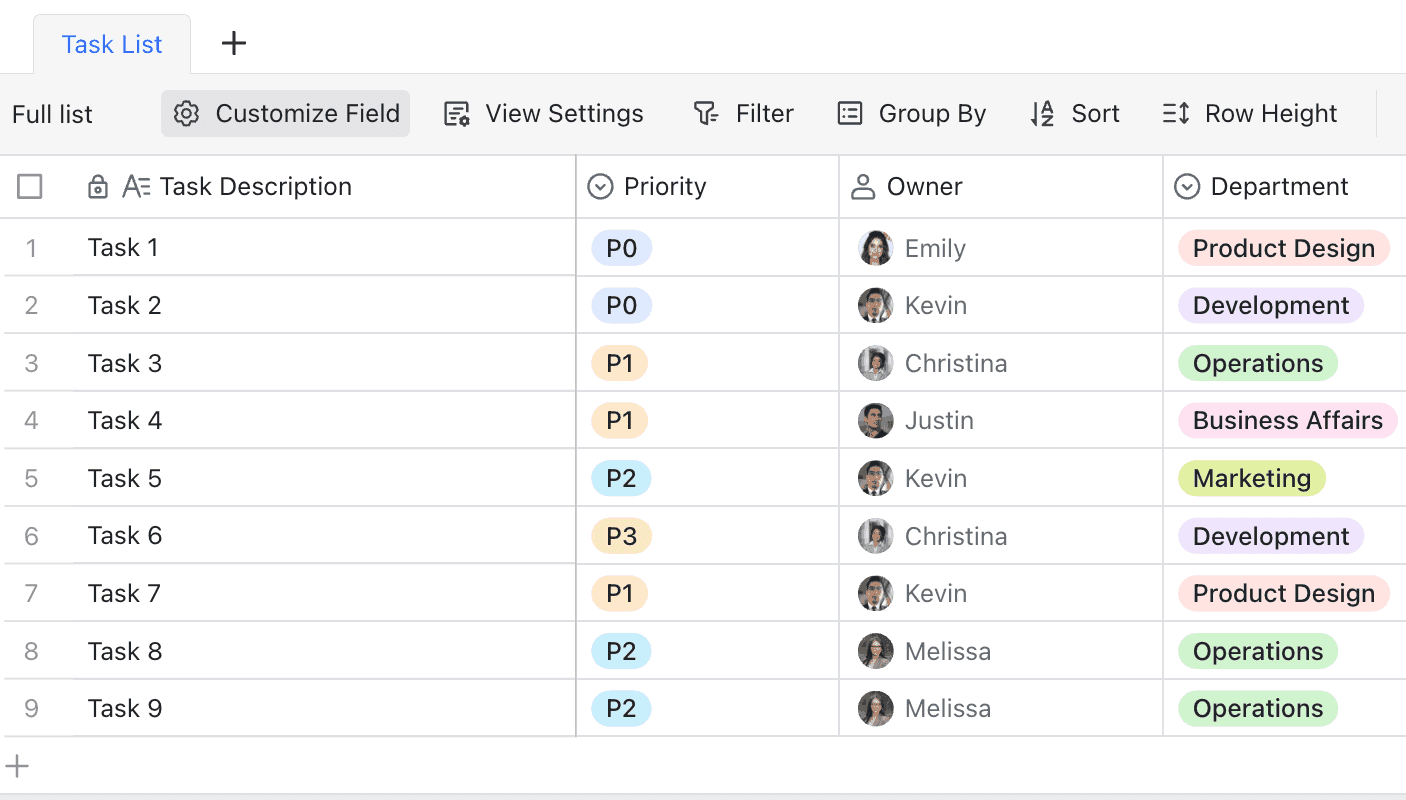Click the Sort A-Z icon
The height and width of the screenshot is (800, 1406).
[1042, 114]
